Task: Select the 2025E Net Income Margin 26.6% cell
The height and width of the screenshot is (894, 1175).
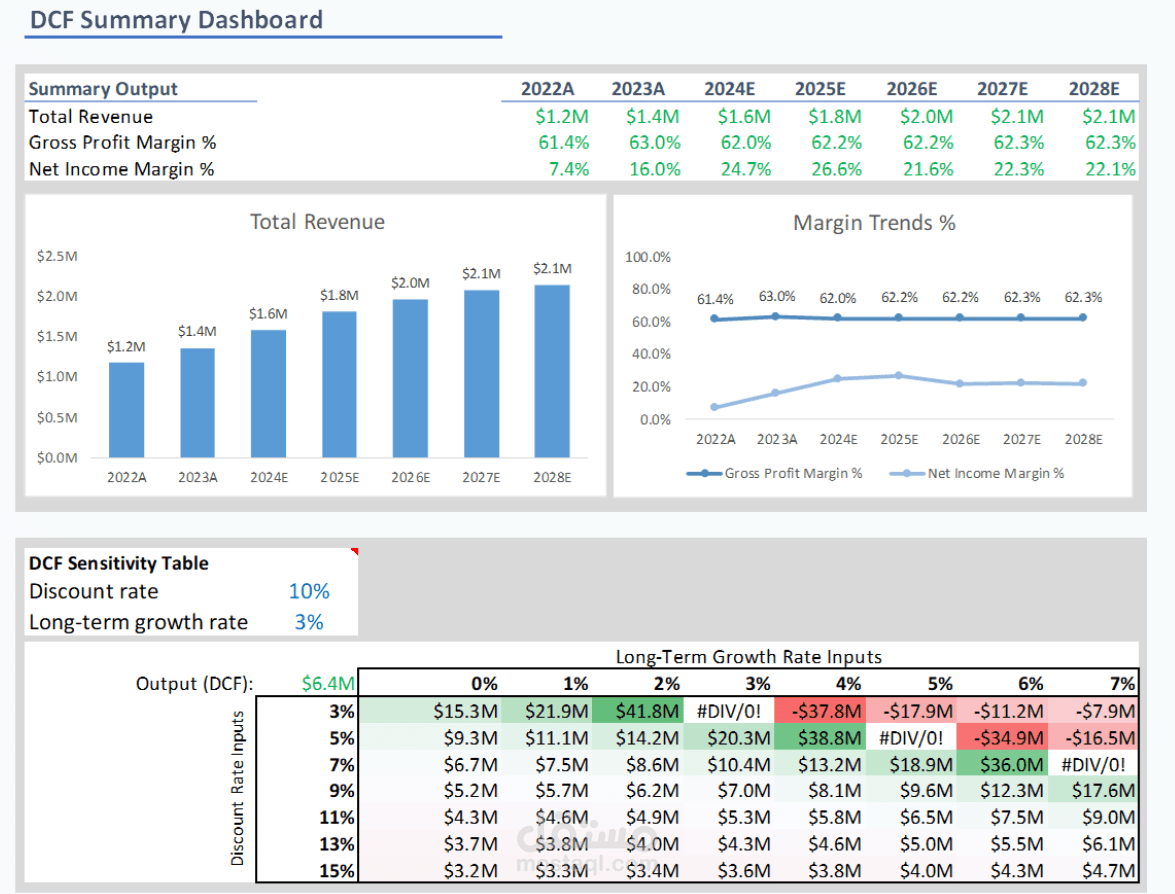Action: click(836, 169)
